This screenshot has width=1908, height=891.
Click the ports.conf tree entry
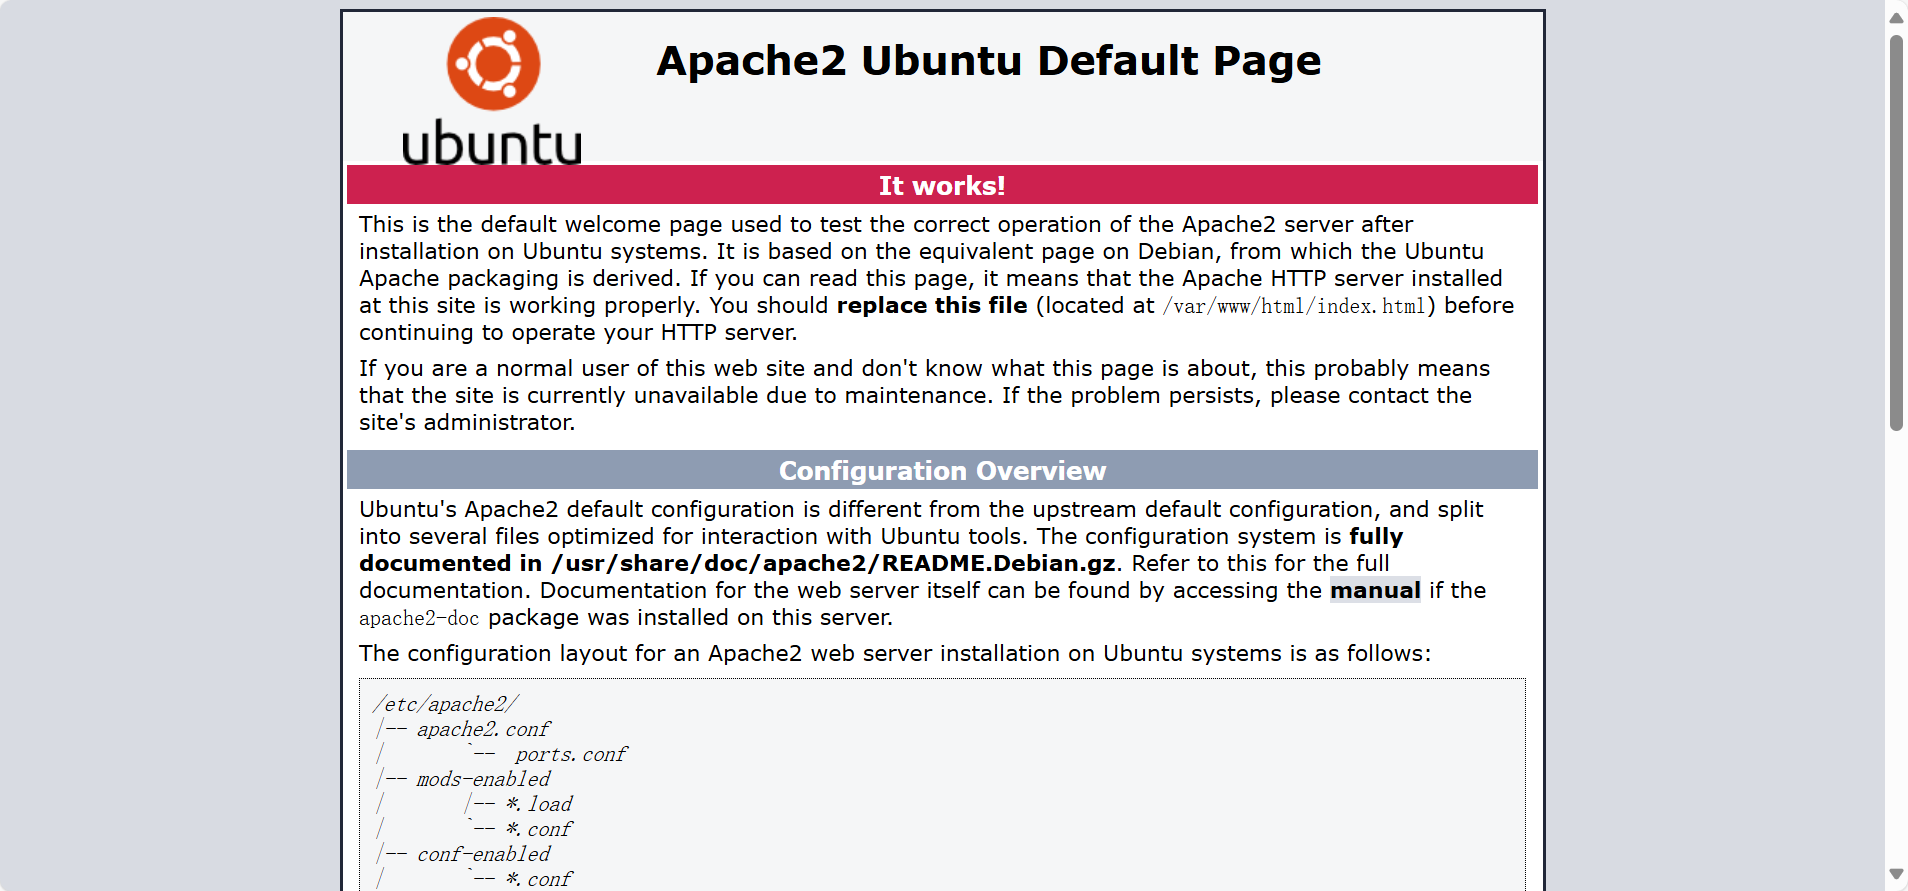click(x=571, y=754)
